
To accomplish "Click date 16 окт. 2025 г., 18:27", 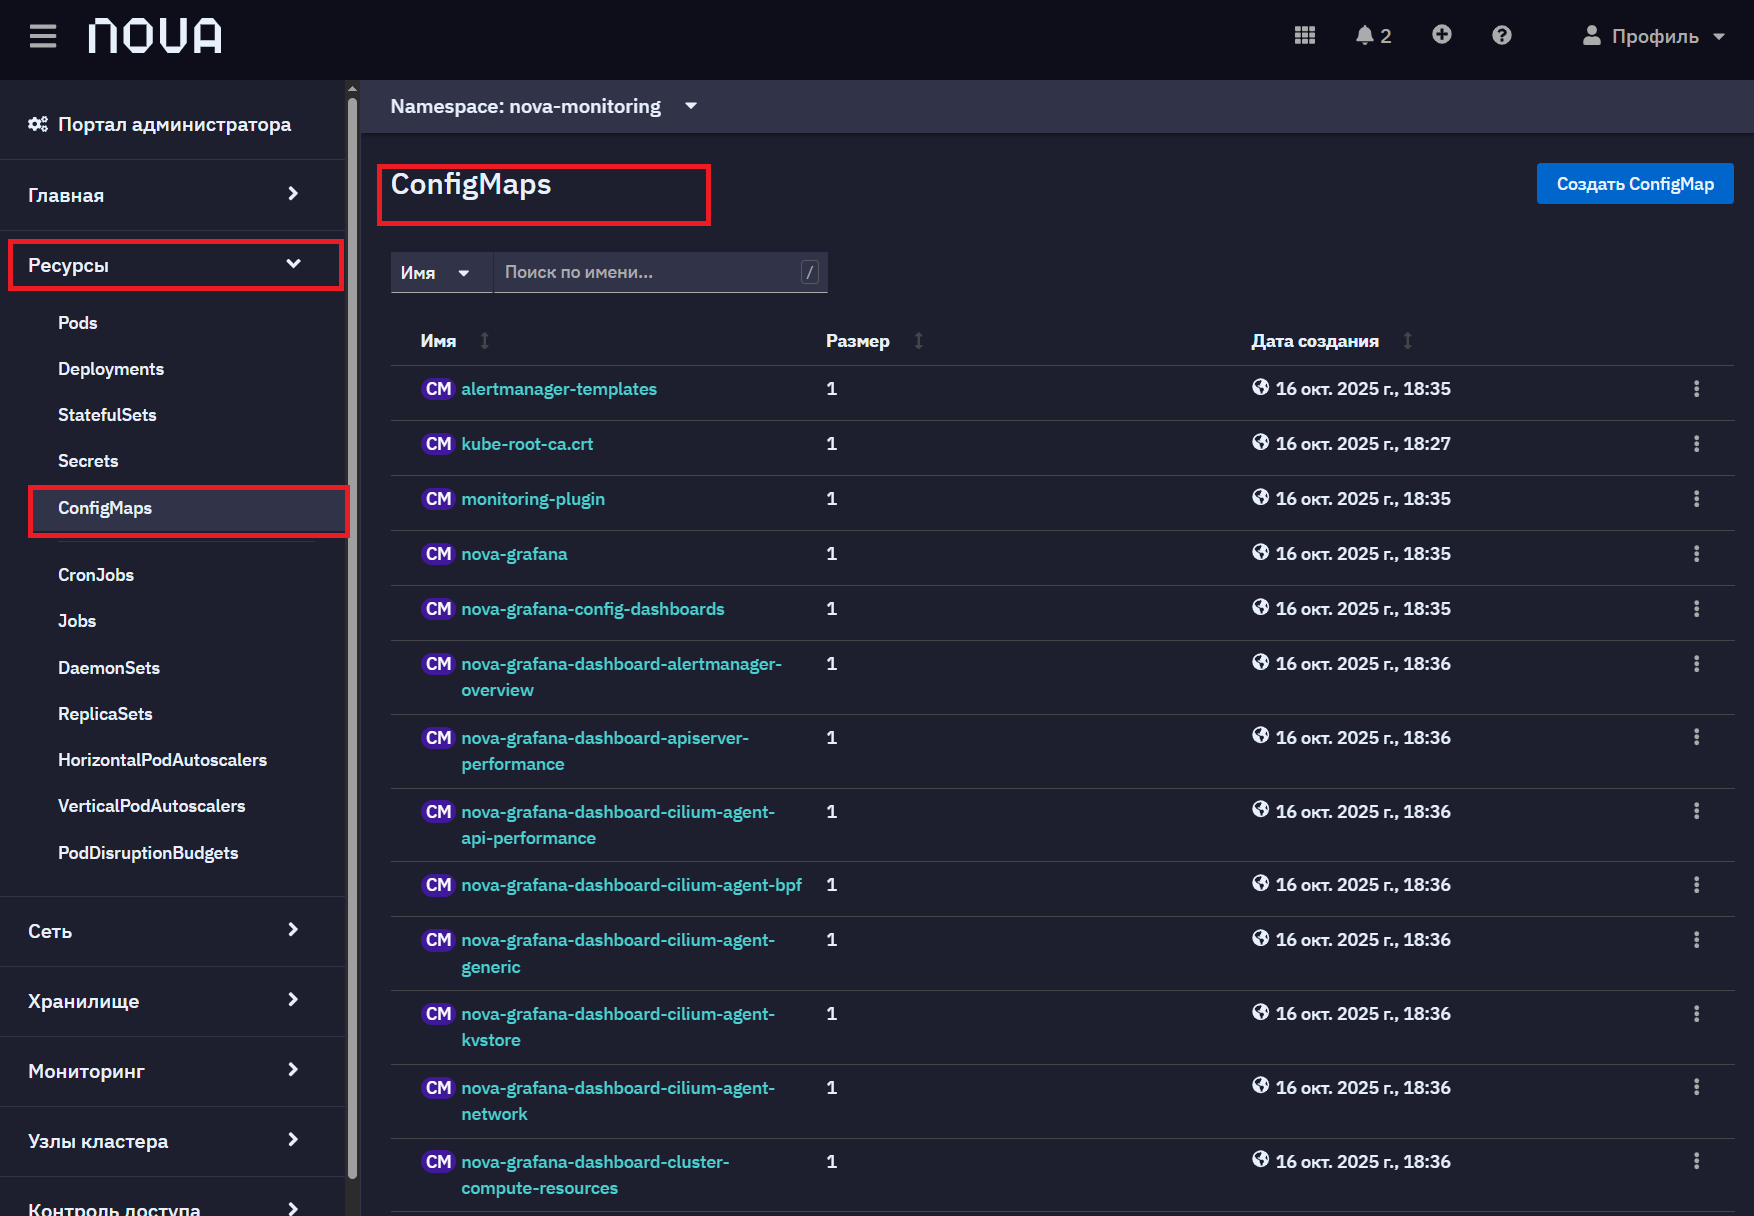I will click(1363, 444).
